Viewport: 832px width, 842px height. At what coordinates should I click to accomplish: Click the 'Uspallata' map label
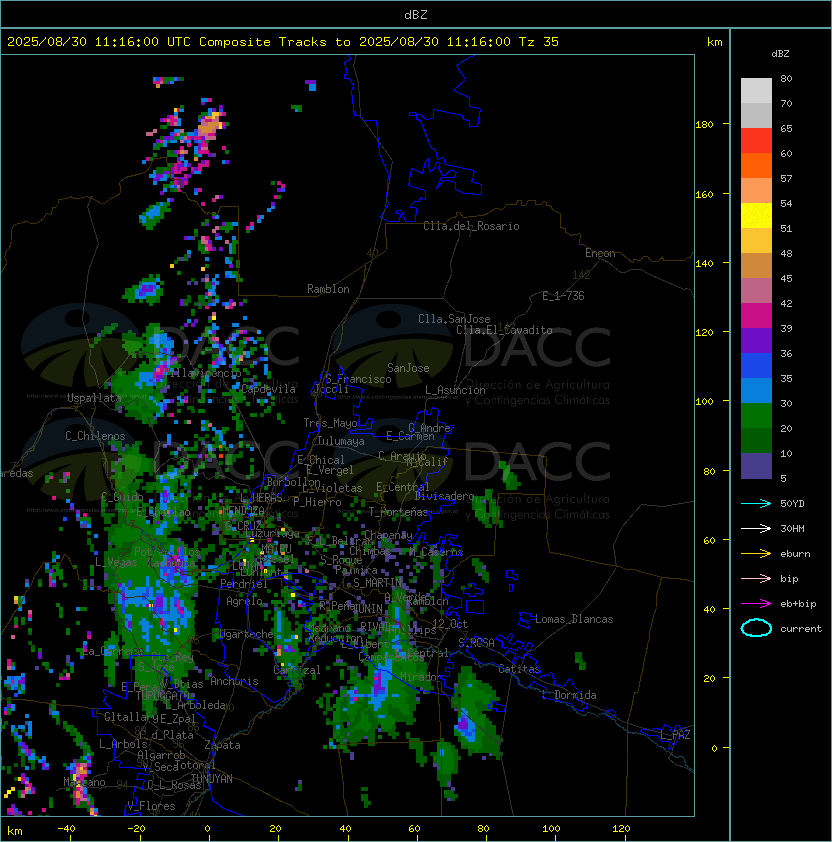(x=94, y=398)
